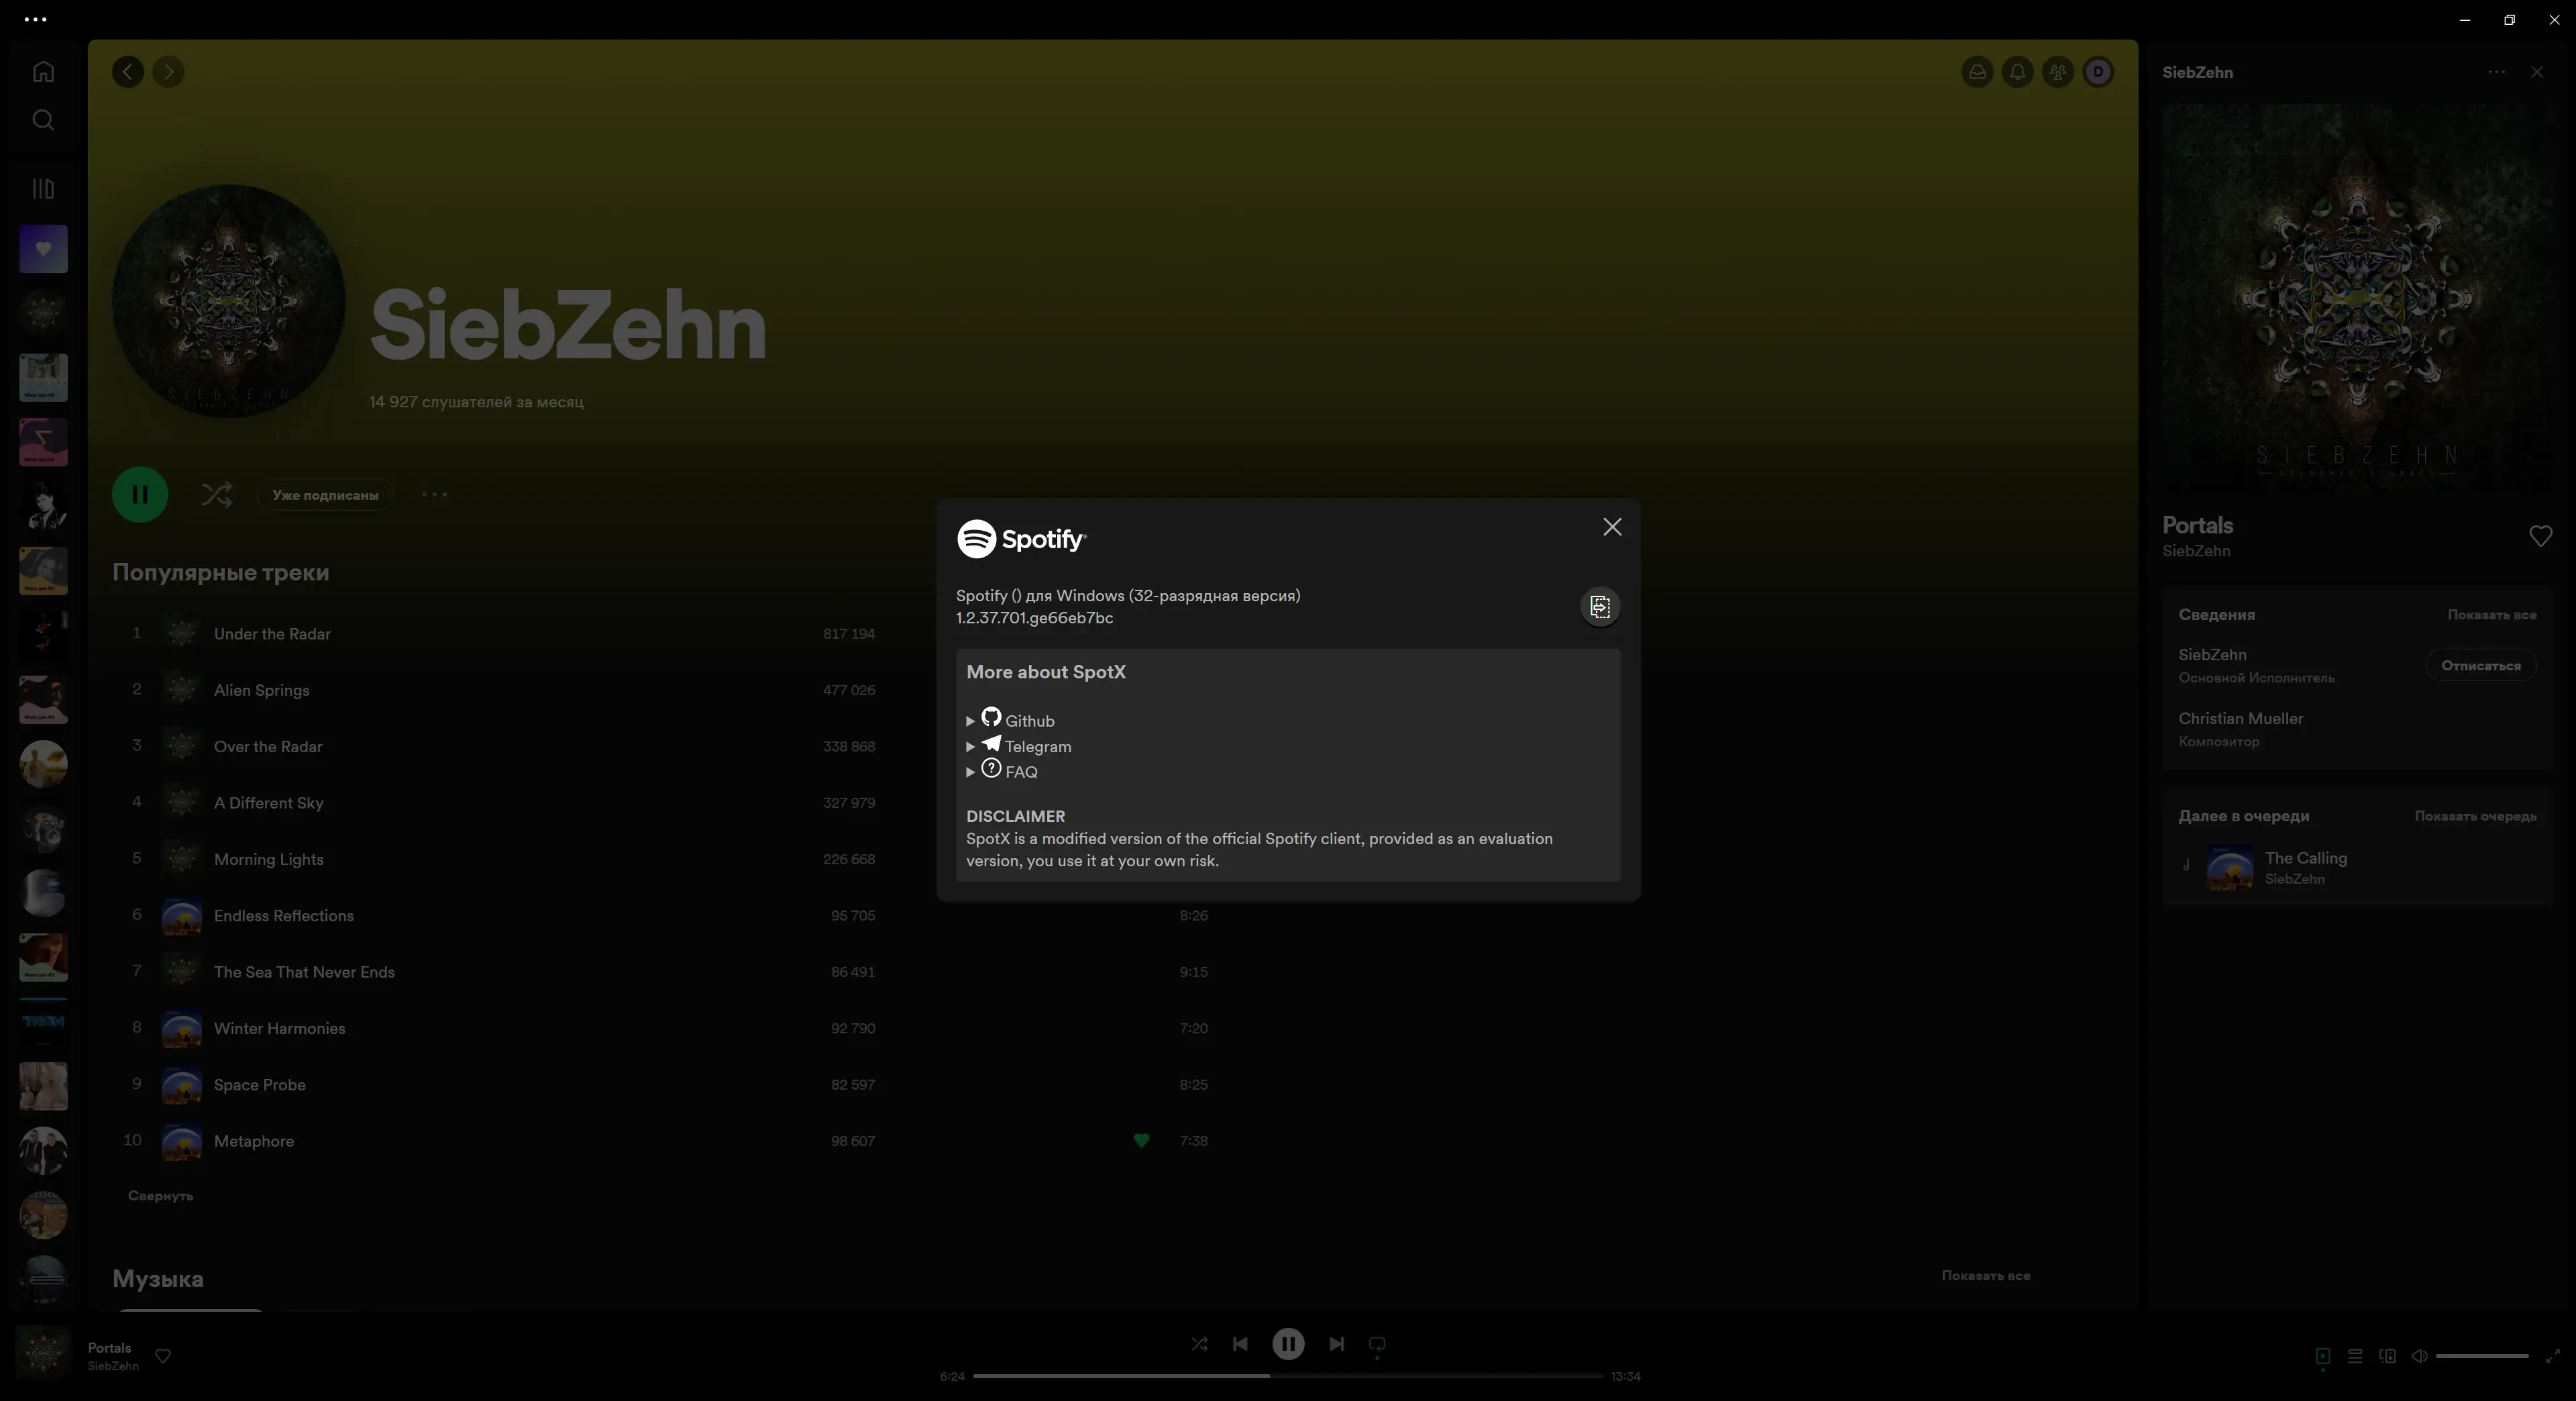This screenshot has height=1401, width=2576.
Task: Expand the Github disclosure triangle
Action: coord(970,721)
